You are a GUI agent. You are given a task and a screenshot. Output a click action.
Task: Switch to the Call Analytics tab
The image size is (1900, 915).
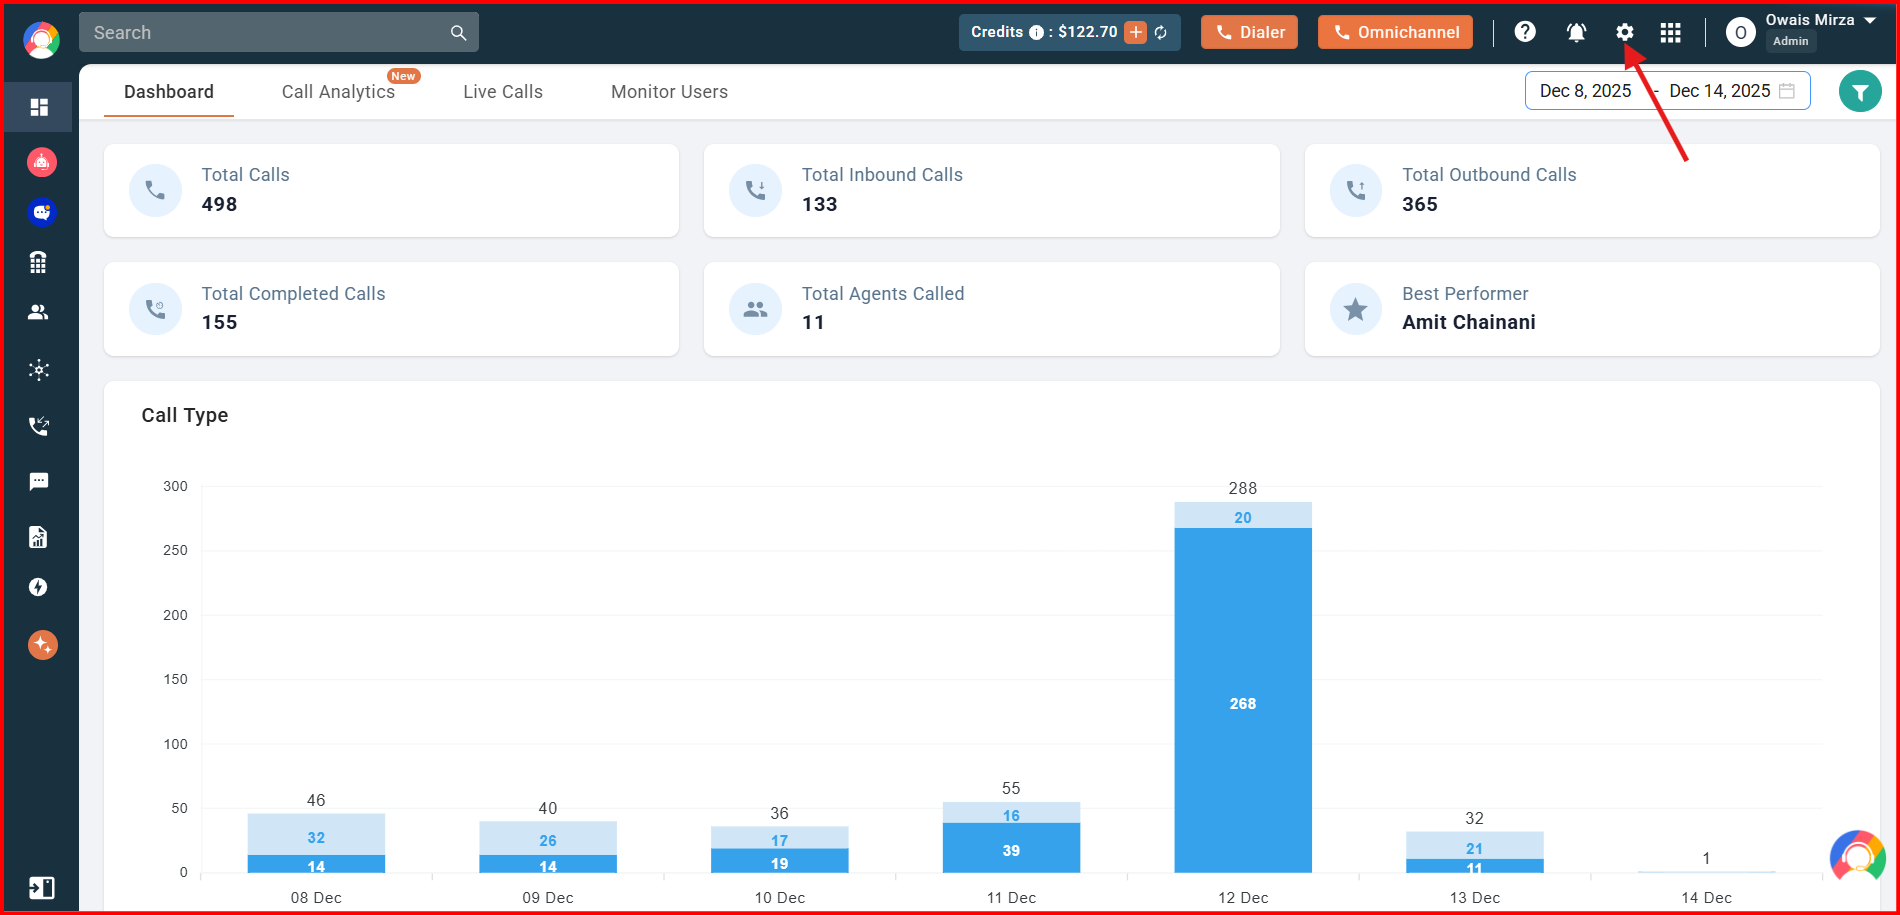point(338,92)
